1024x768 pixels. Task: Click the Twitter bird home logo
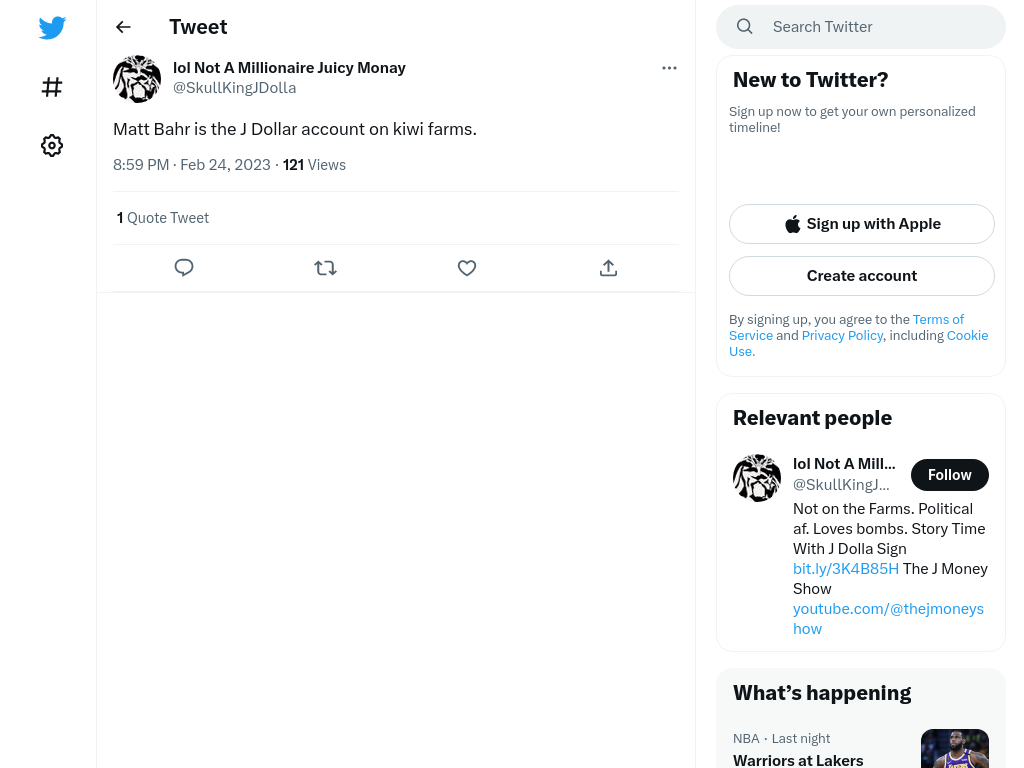point(52,27)
